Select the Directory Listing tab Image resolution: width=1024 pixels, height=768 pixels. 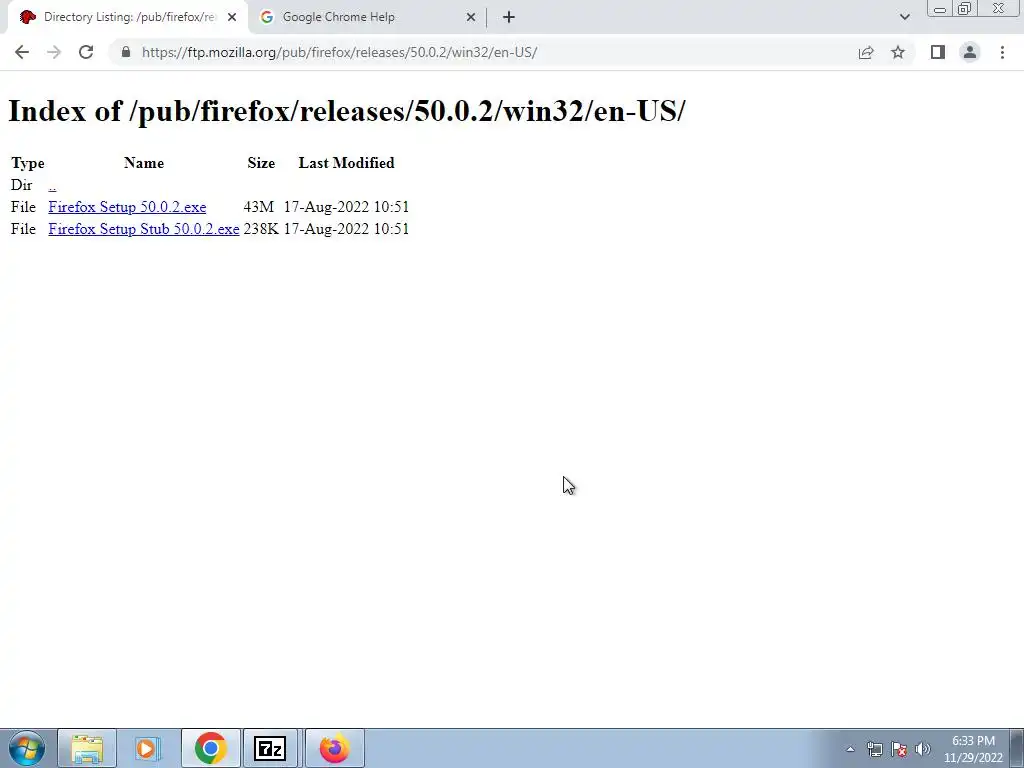pyautogui.click(x=128, y=17)
